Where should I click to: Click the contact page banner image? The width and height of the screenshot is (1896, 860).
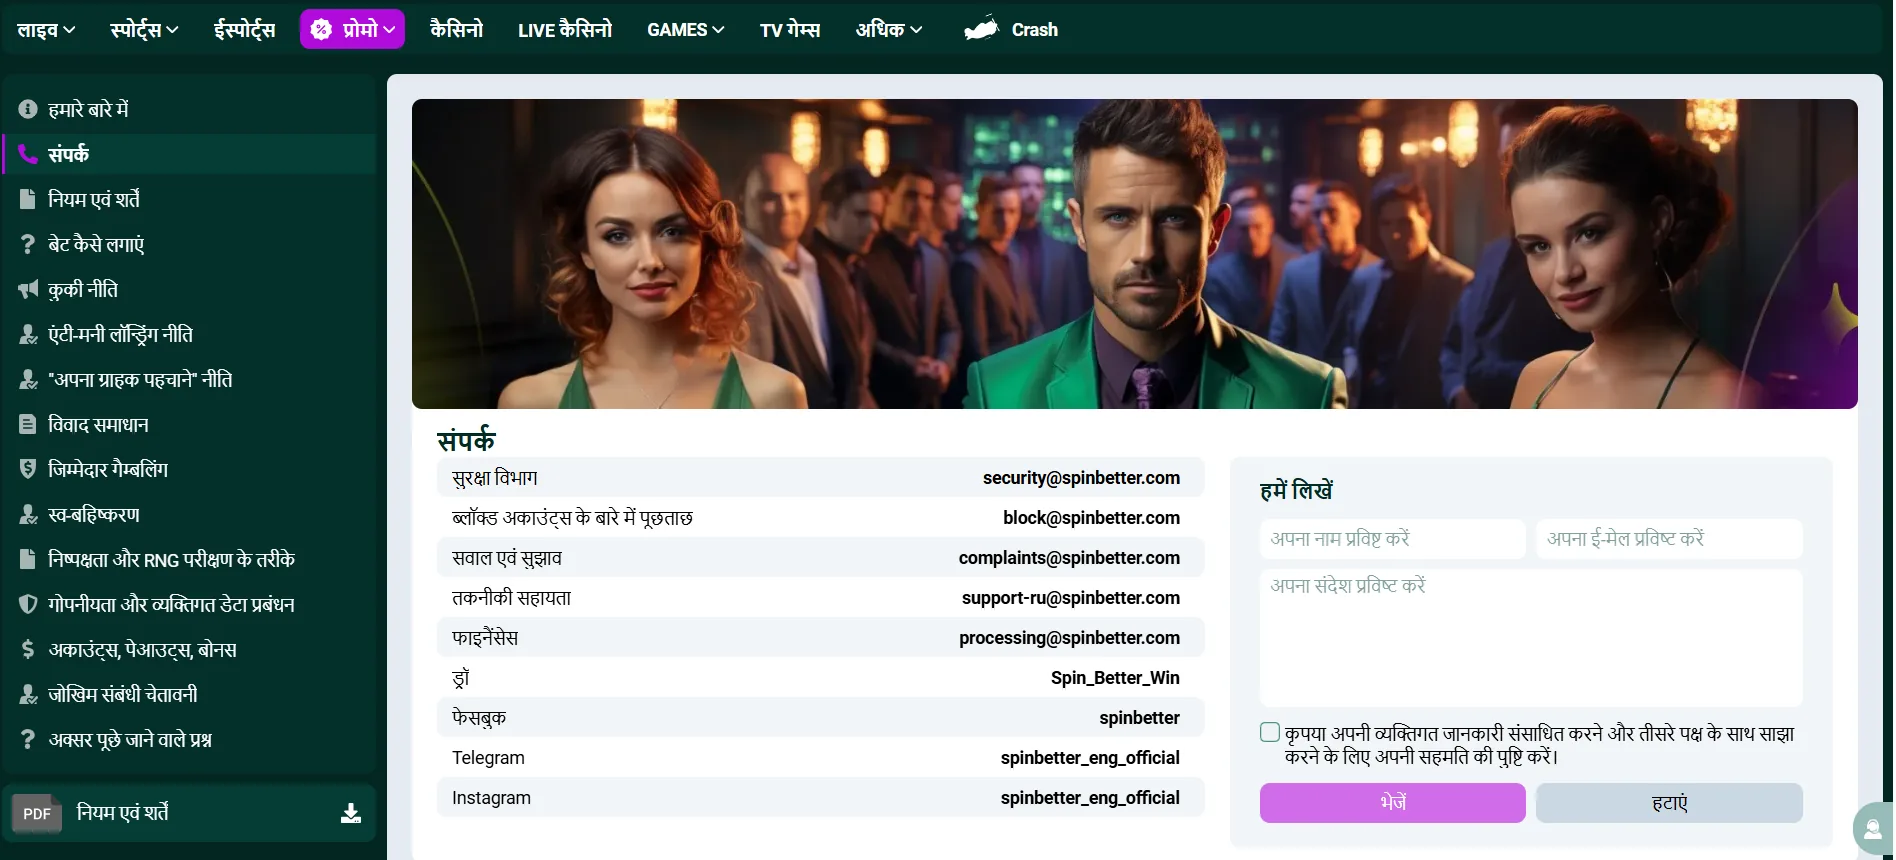point(1134,253)
